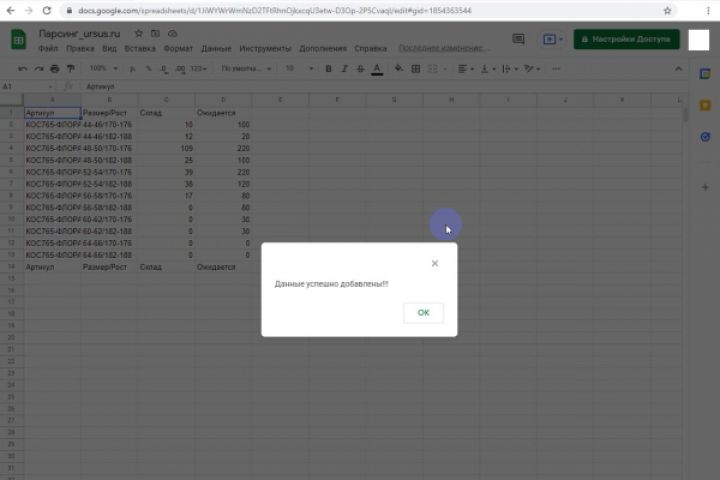Collapse the header with the up chevron

(x=678, y=69)
